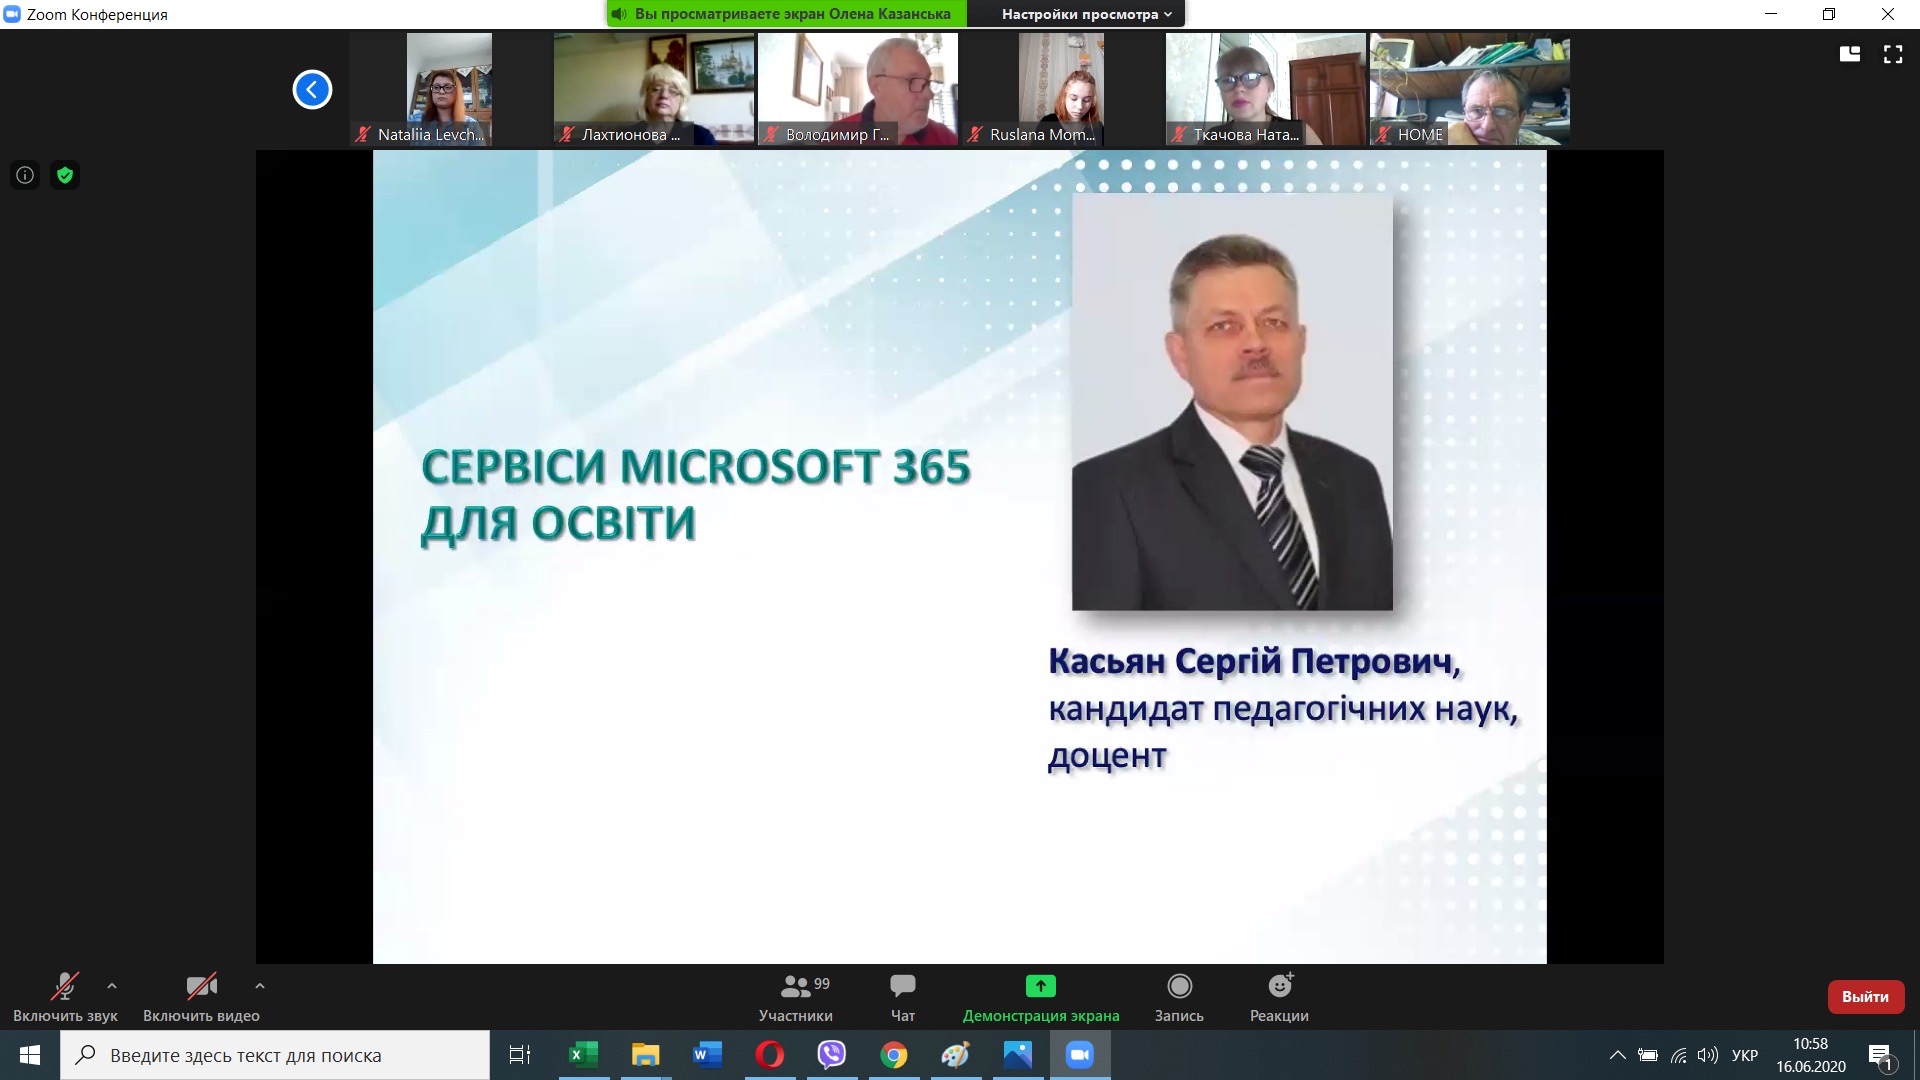Screen dimensions: 1920x1080
Task: Open the Reactions emoji menu
Action: (x=1279, y=987)
